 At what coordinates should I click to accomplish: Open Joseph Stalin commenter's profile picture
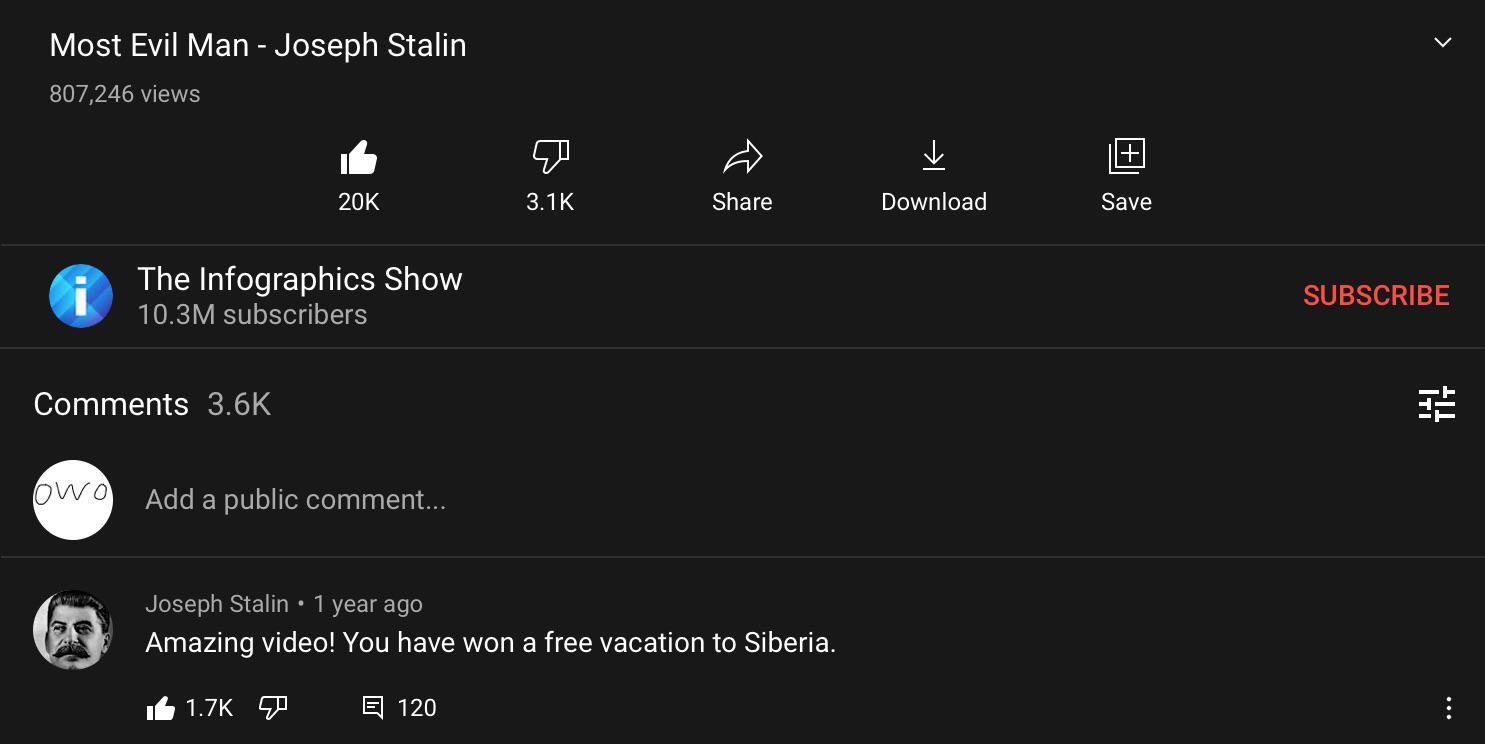point(73,630)
